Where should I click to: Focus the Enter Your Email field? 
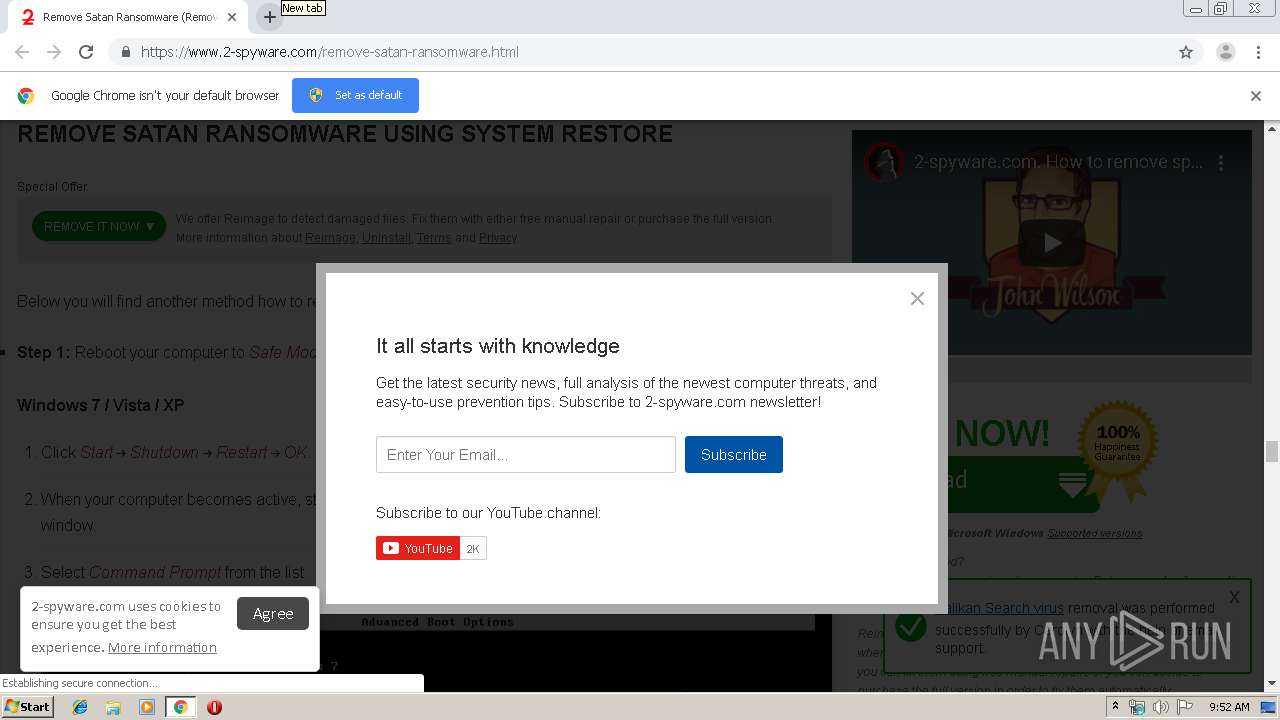coord(526,454)
